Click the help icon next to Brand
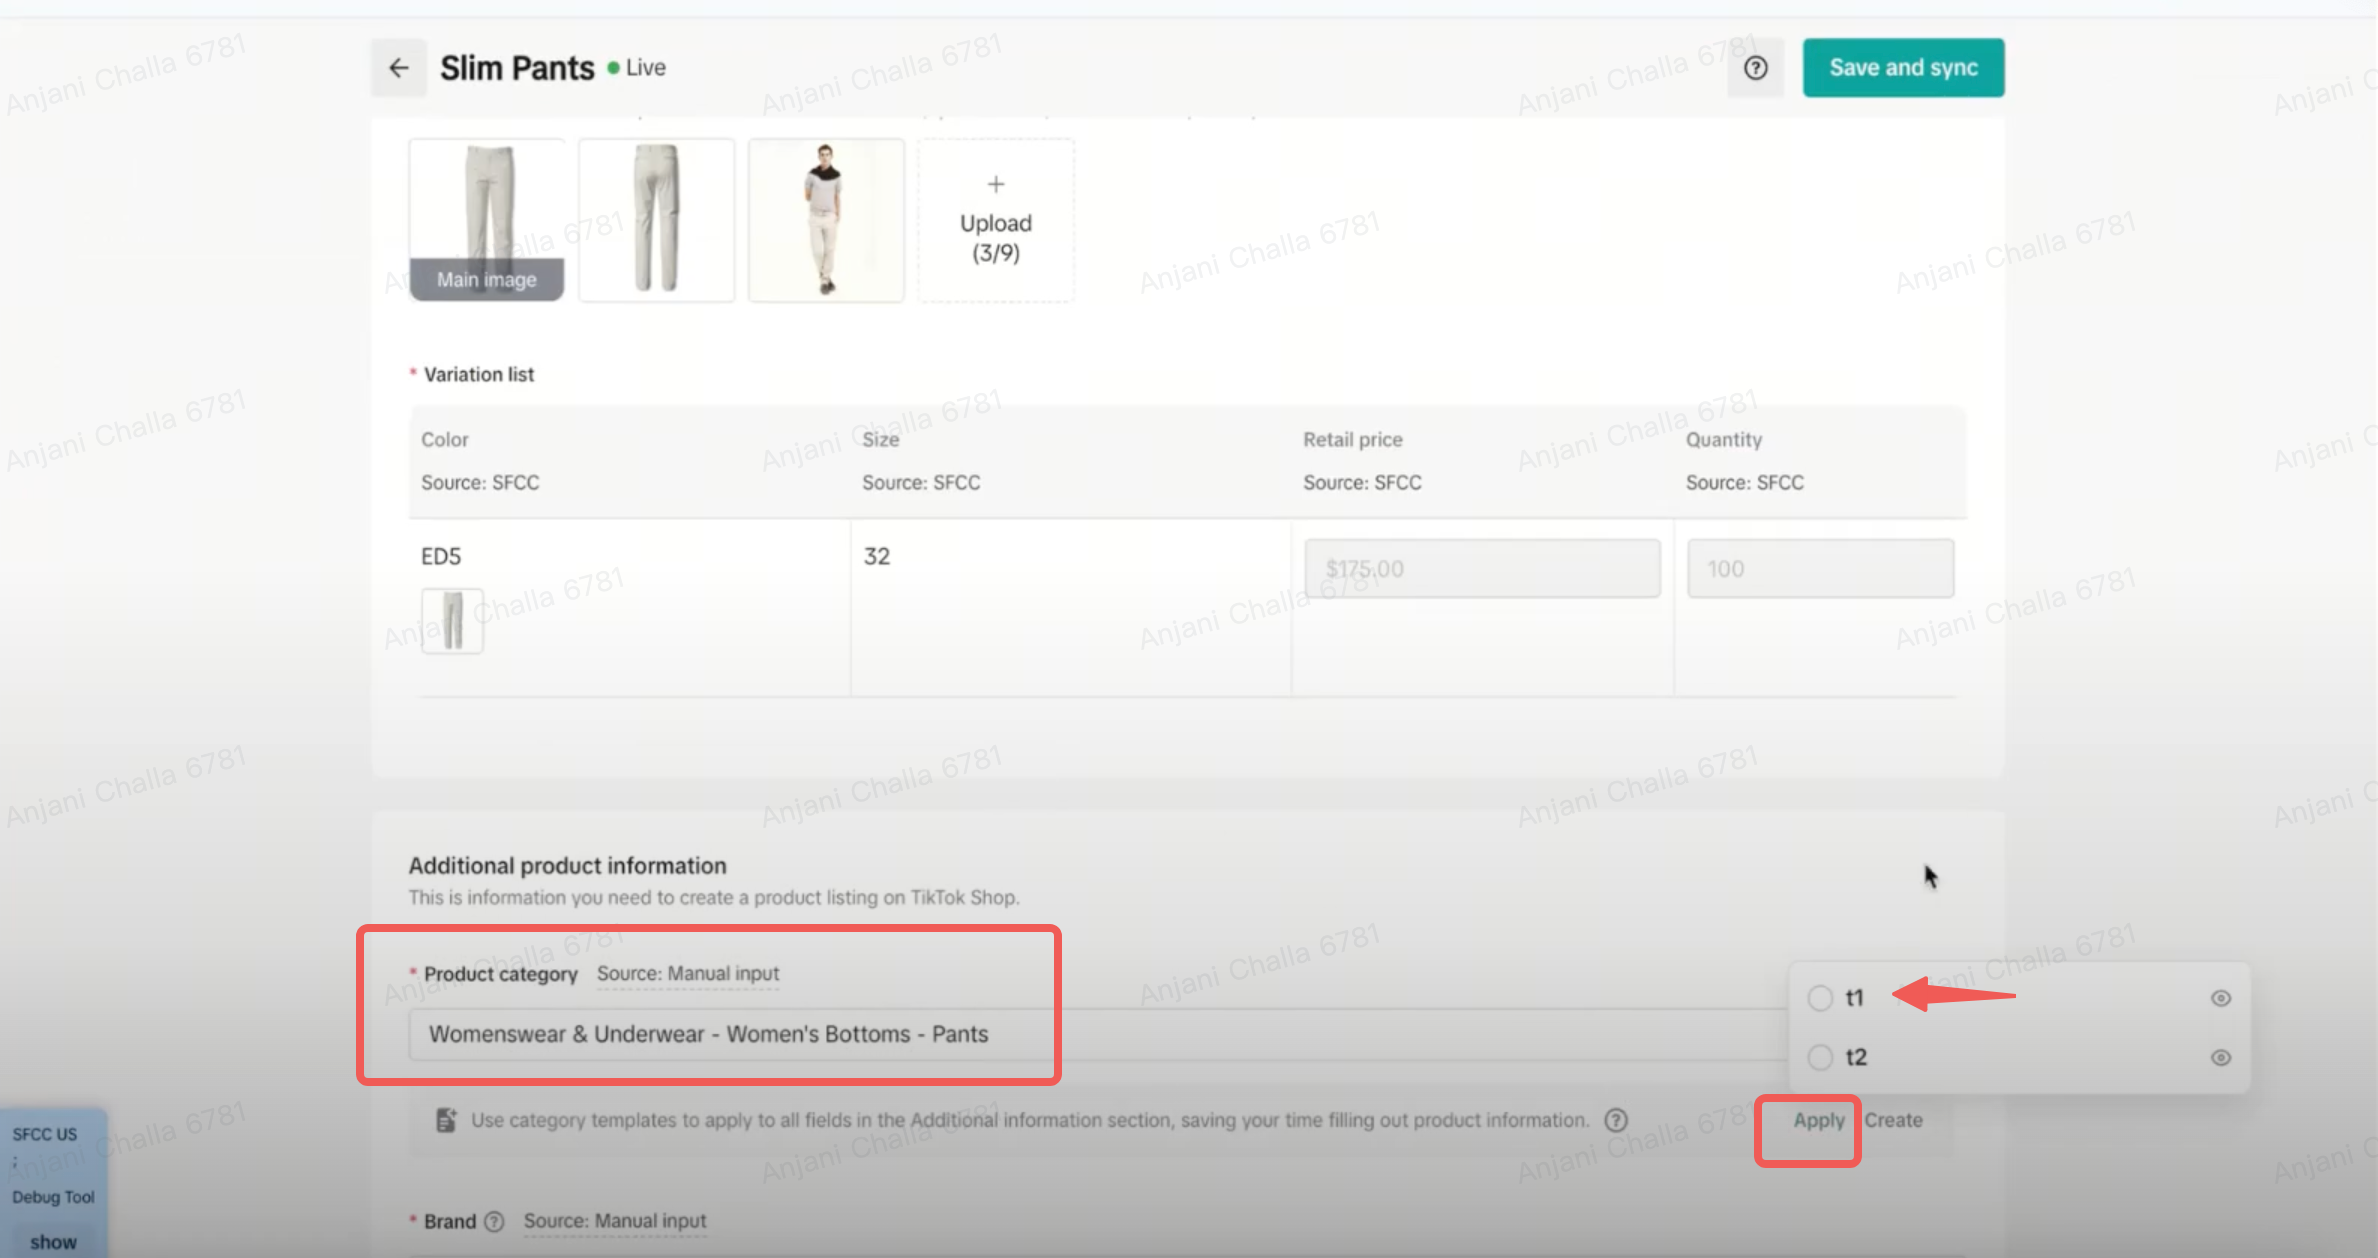The image size is (2378, 1258). pos(494,1221)
